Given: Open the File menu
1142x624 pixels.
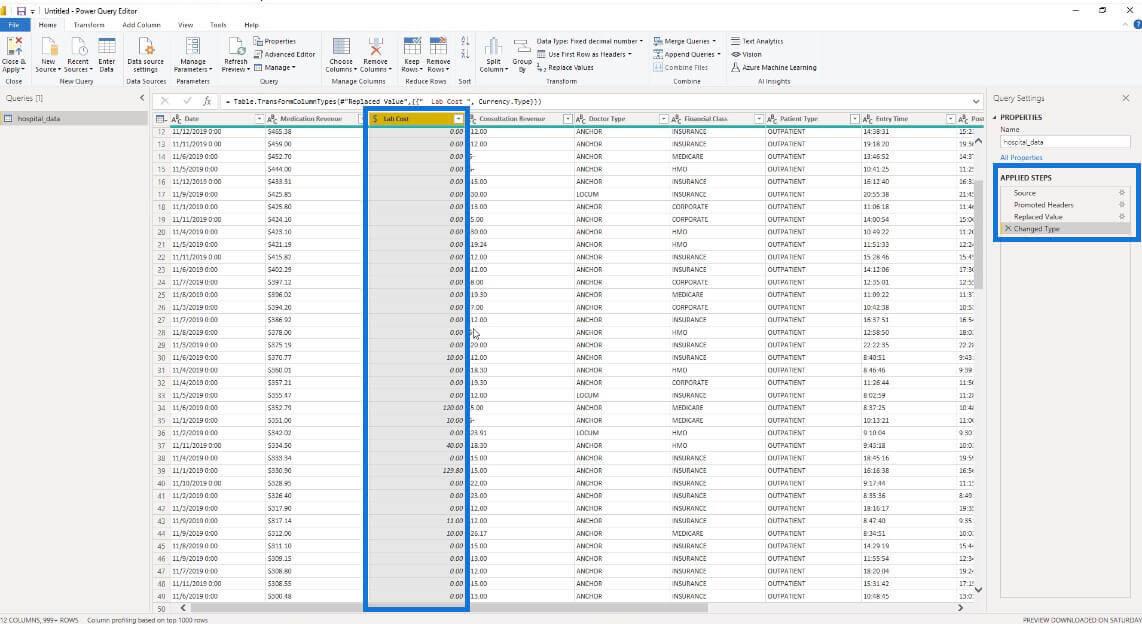Looking at the screenshot, I should point(14,25).
